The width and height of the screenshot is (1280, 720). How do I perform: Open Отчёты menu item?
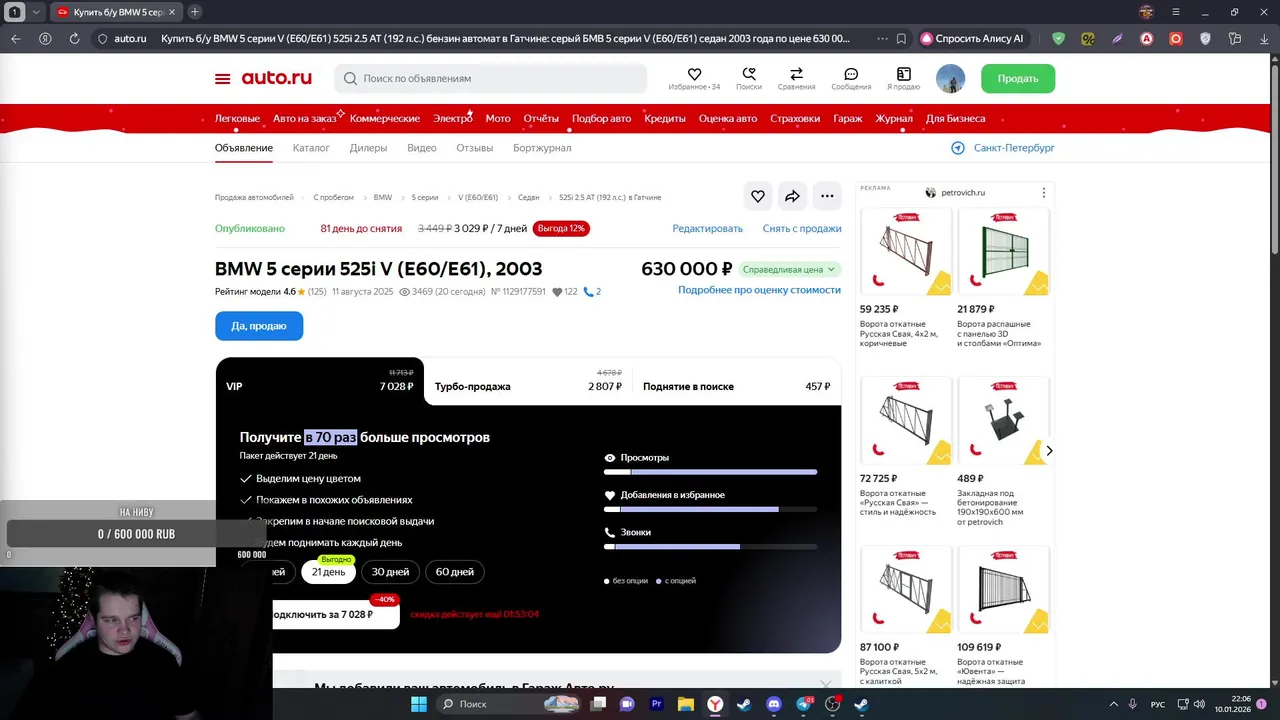[541, 118]
